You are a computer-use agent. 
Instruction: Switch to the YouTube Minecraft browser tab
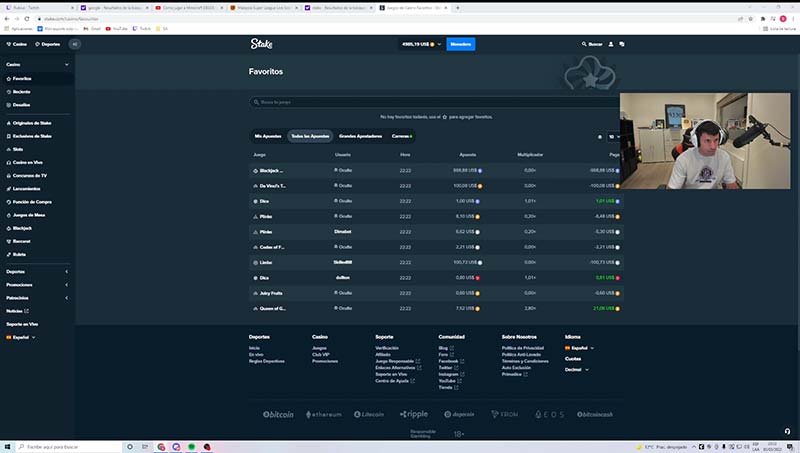188,8
